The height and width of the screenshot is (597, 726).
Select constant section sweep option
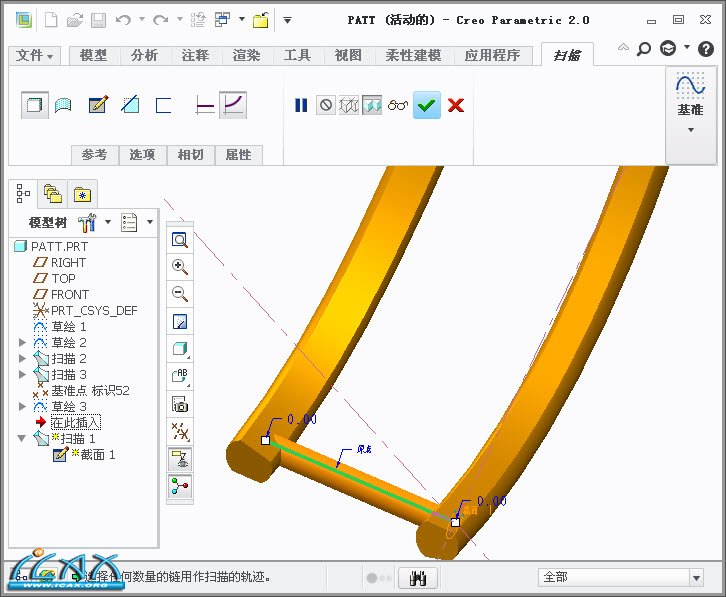point(205,105)
